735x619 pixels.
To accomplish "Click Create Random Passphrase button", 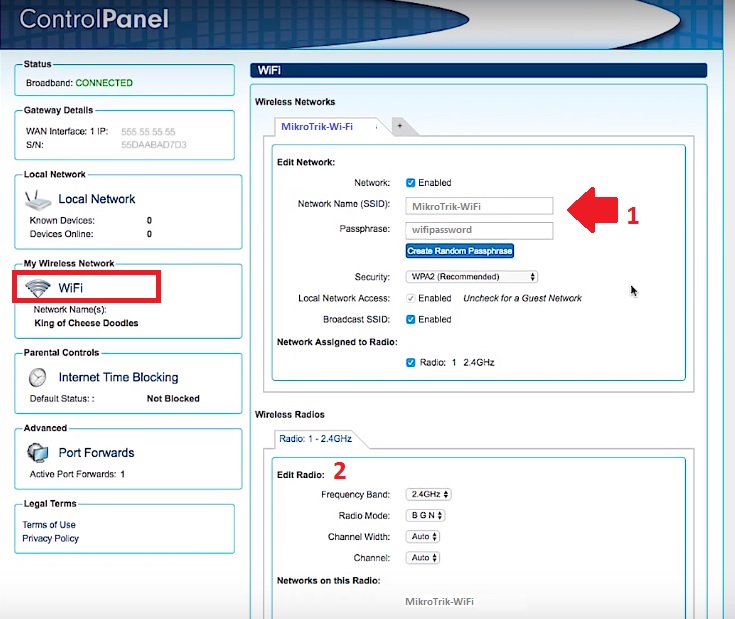I will [x=459, y=251].
